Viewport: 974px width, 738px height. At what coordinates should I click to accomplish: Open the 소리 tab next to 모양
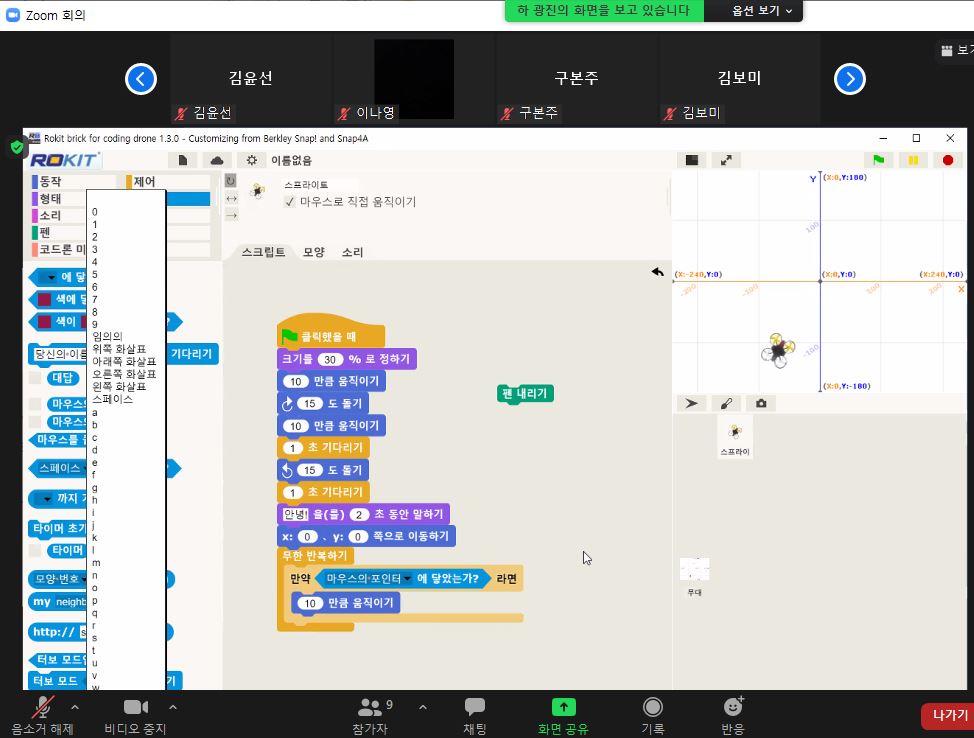[352, 252]
